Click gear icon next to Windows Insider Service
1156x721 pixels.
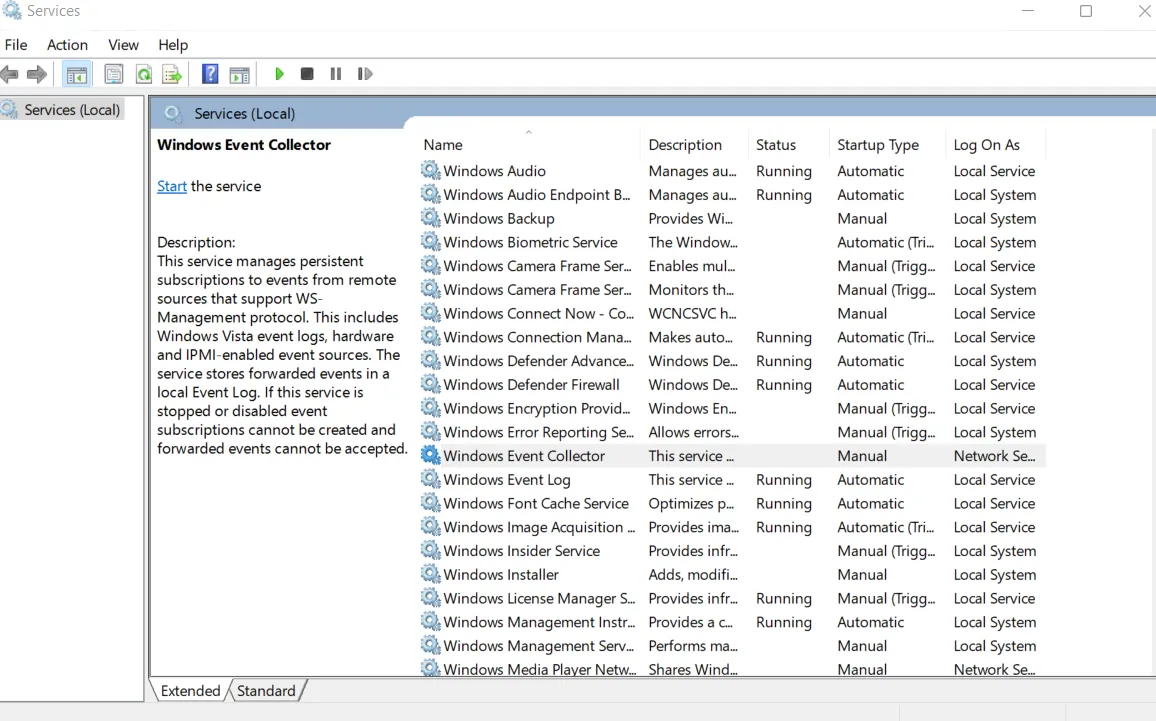(x=431, y=551)
